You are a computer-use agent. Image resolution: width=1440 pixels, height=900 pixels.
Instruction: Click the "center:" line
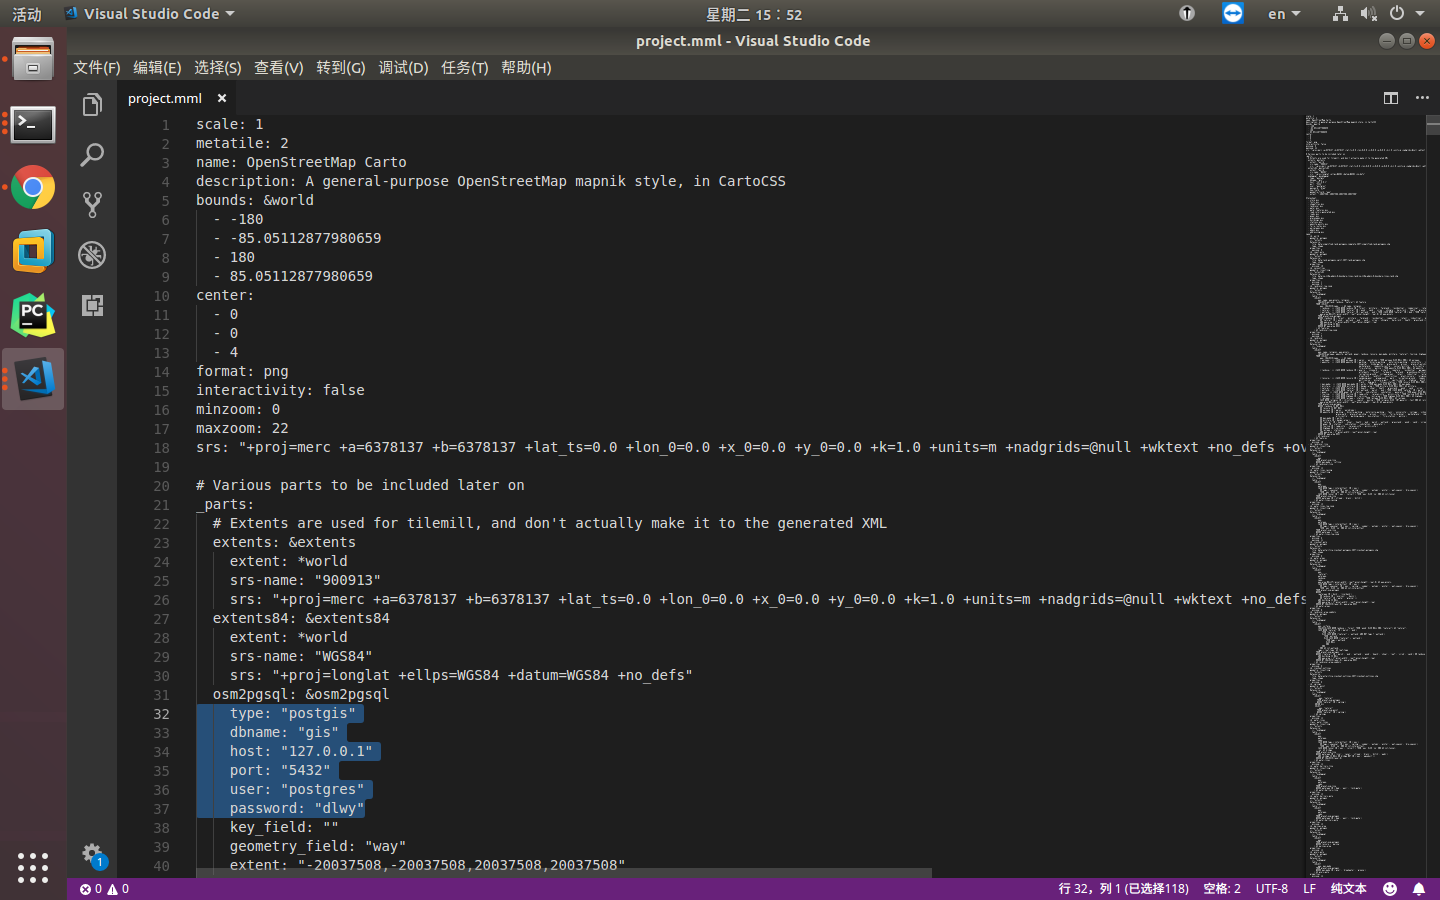click(225, 295)
